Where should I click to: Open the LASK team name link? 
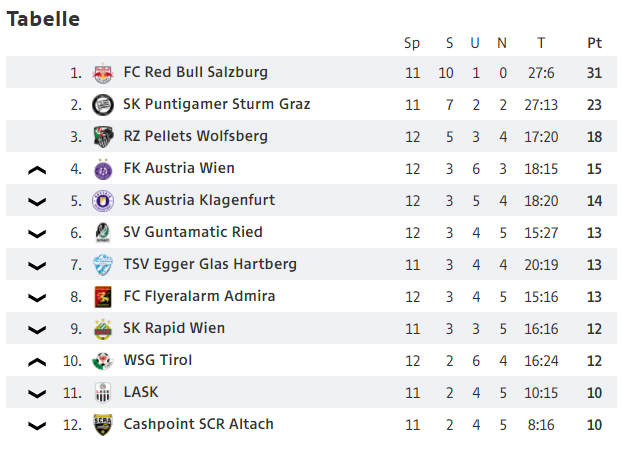click(141, 392)
